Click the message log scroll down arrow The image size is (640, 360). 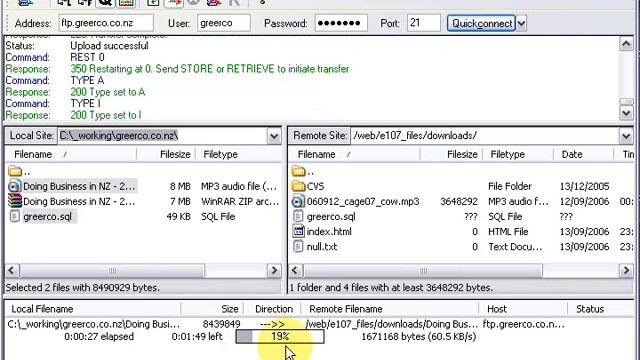click(x=627, y=113)
